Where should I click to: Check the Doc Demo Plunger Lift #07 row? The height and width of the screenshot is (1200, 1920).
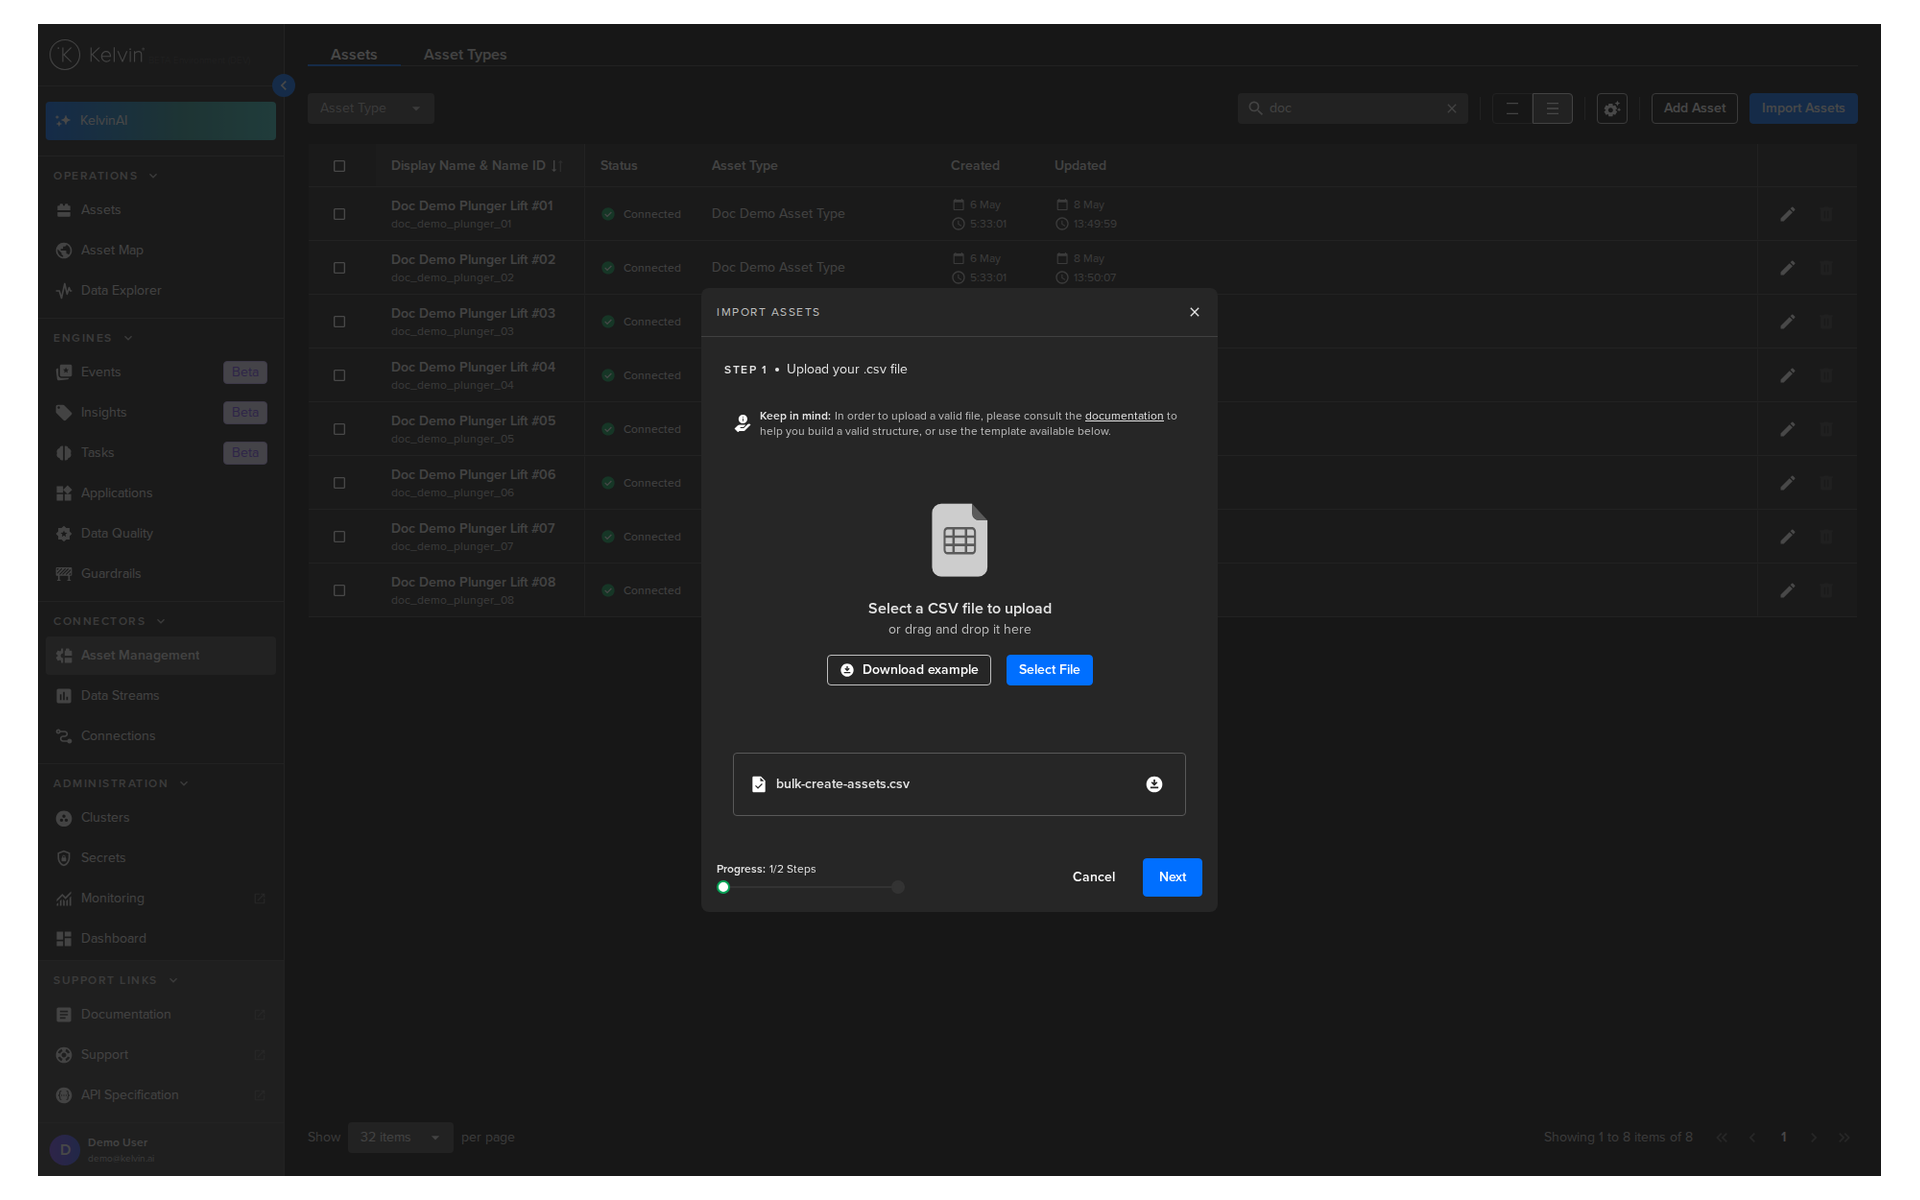339,537
